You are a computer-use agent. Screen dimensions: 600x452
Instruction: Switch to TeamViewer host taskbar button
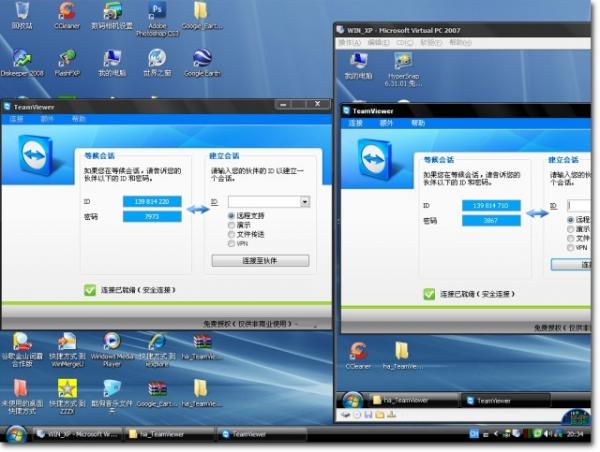(262, 434)
